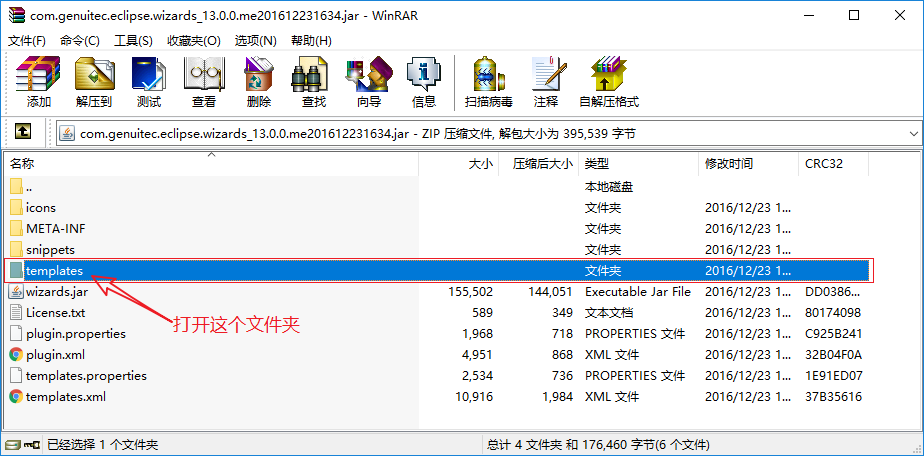This screenshot has height=456, width=924.
Task: Sort by the 压缩后大小 column header
Action: (x=539, y=164)
